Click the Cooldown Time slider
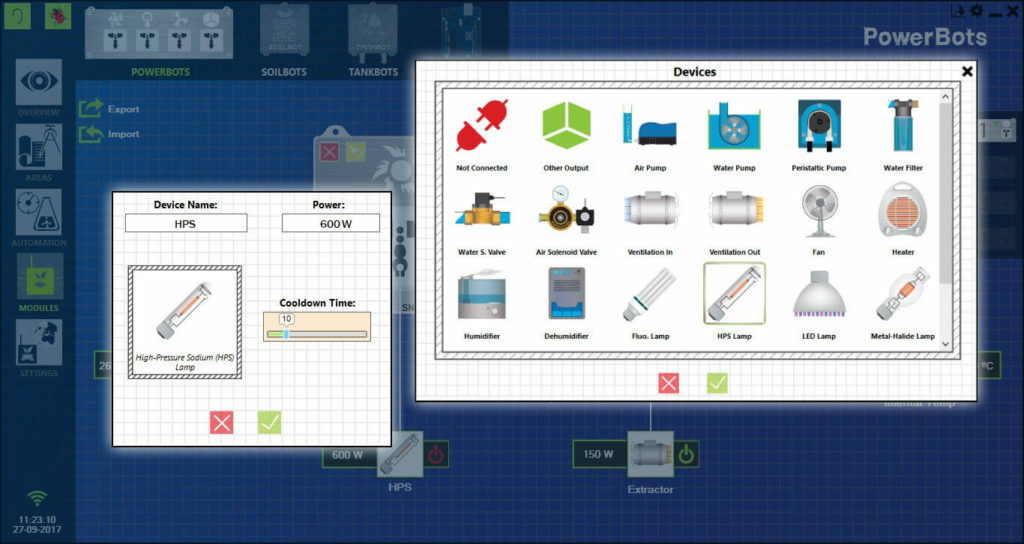Screen dimensions: 1024x544 317,334
